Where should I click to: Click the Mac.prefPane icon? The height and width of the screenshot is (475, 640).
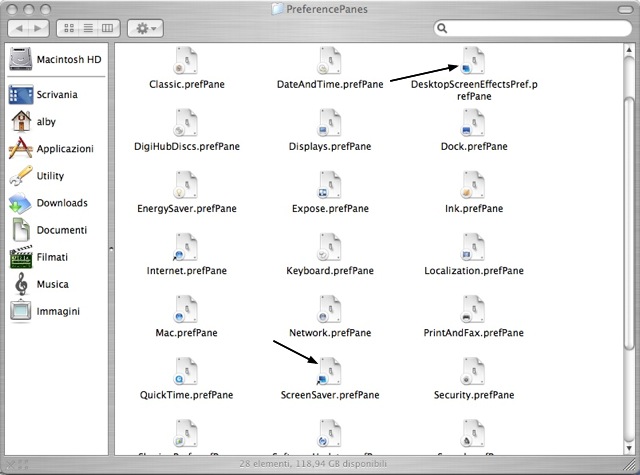click(187, 309)
